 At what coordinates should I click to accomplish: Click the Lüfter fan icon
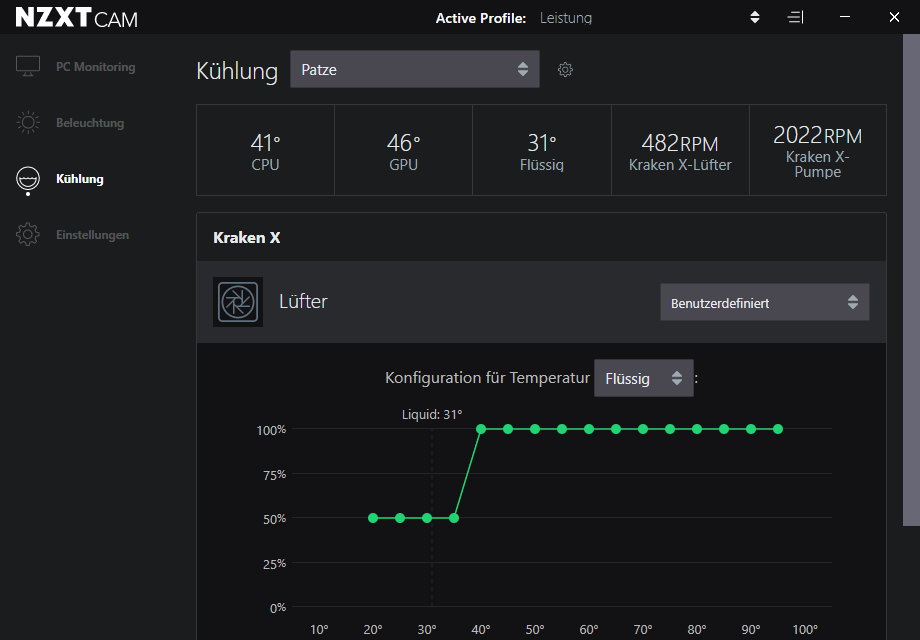[x=238, y=302]
